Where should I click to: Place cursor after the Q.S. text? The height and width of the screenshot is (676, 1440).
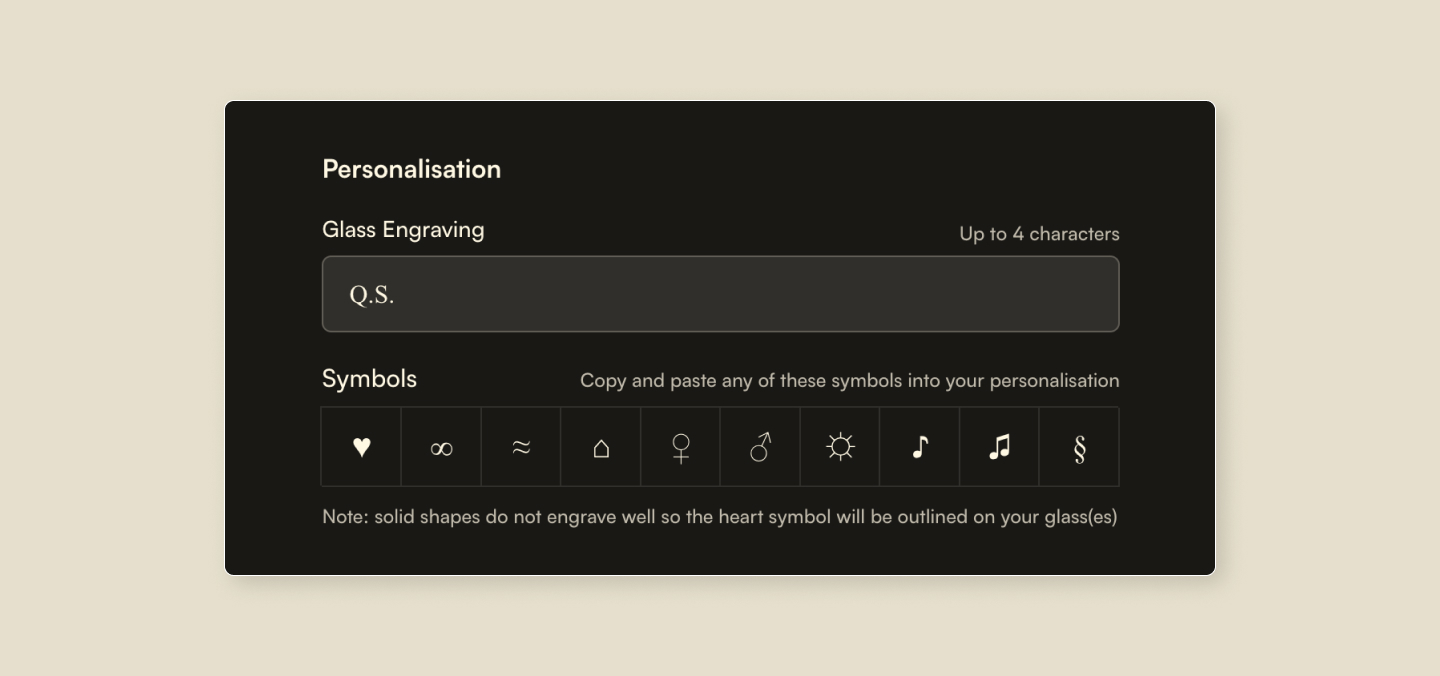(395, 293)
